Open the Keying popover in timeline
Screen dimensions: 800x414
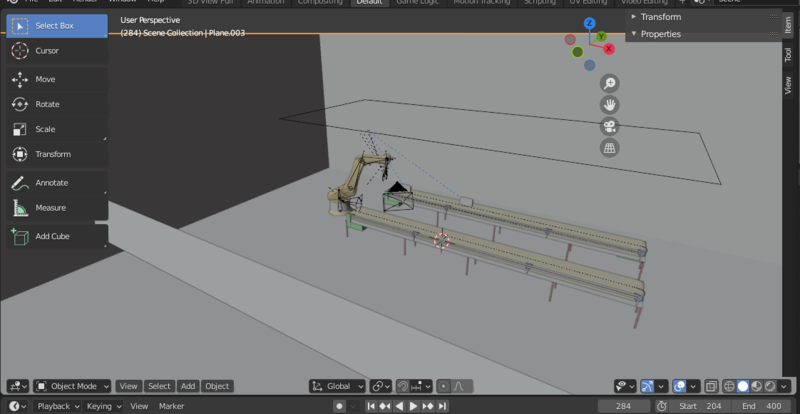click(102, 406)
